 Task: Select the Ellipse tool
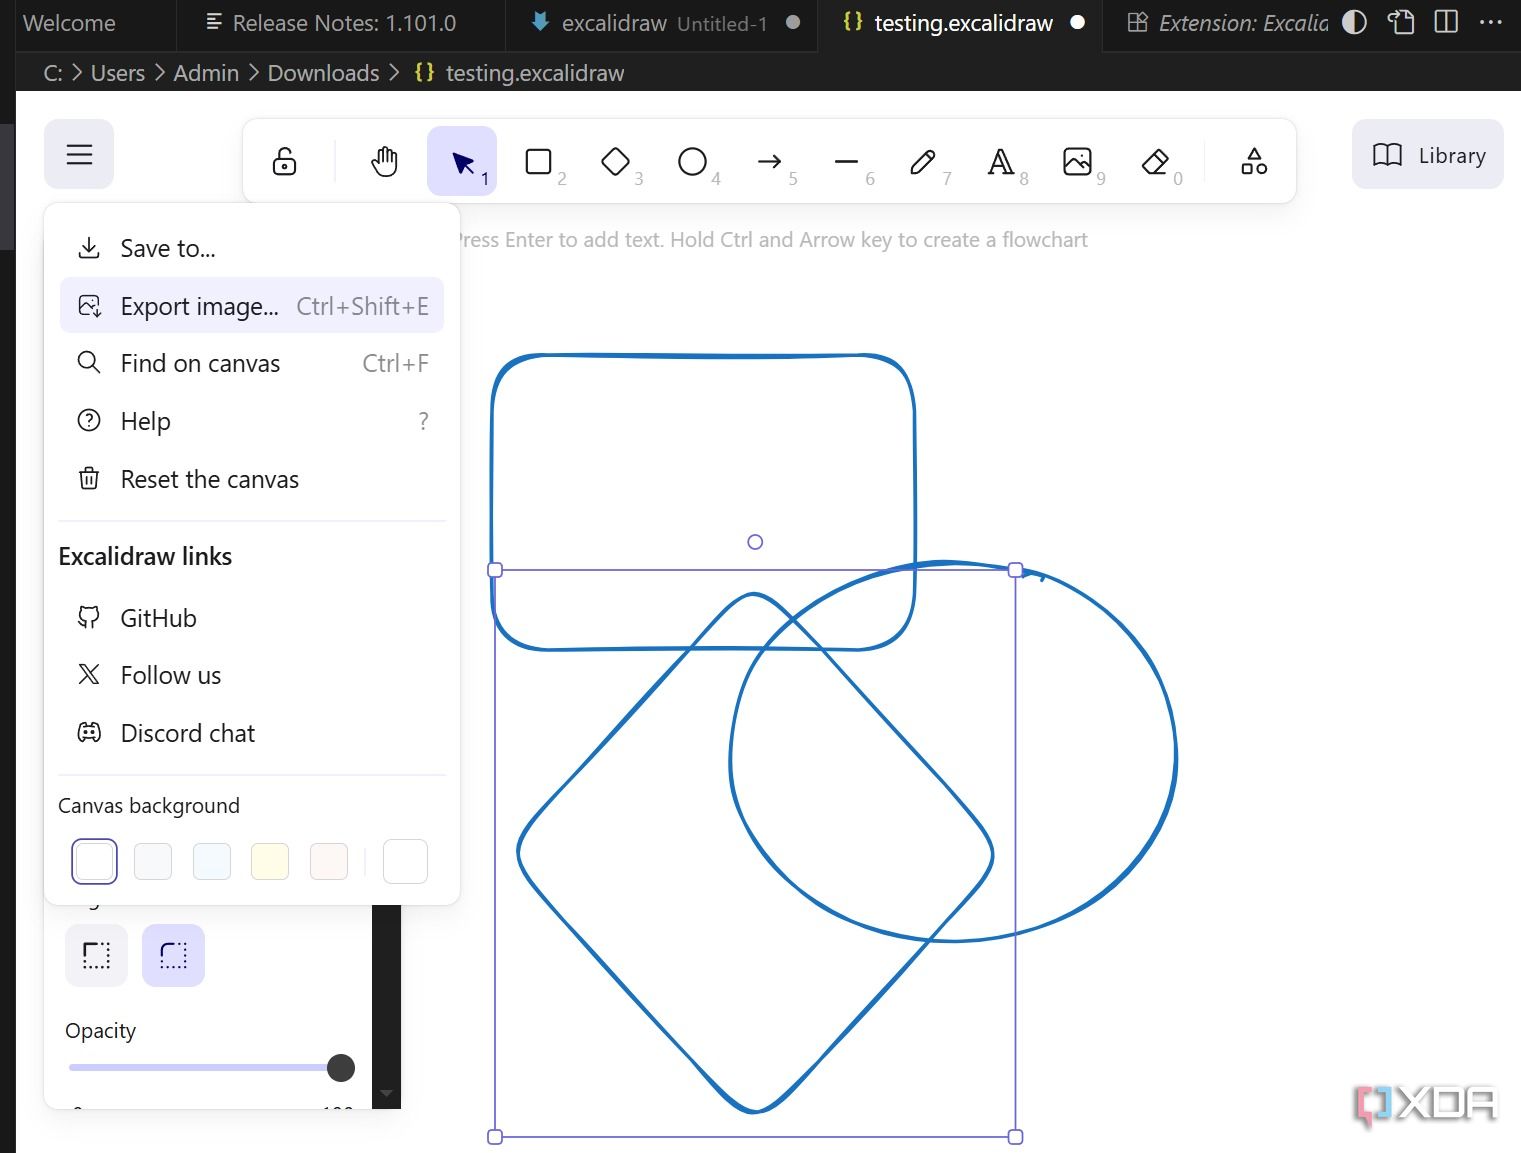coord(692,161)
